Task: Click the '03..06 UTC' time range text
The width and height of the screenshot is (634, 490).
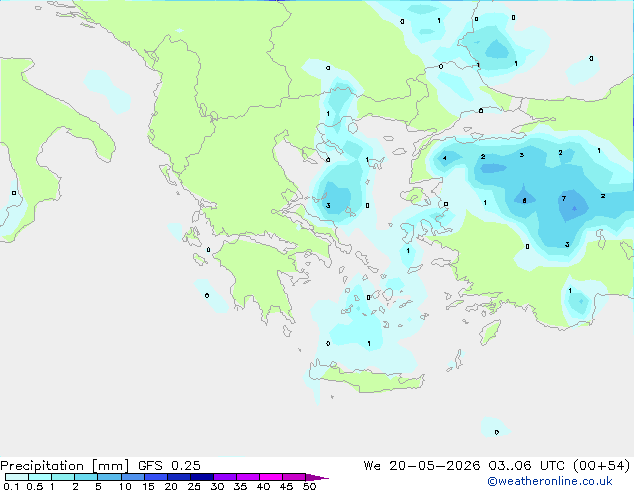Action: coord(526,466)
